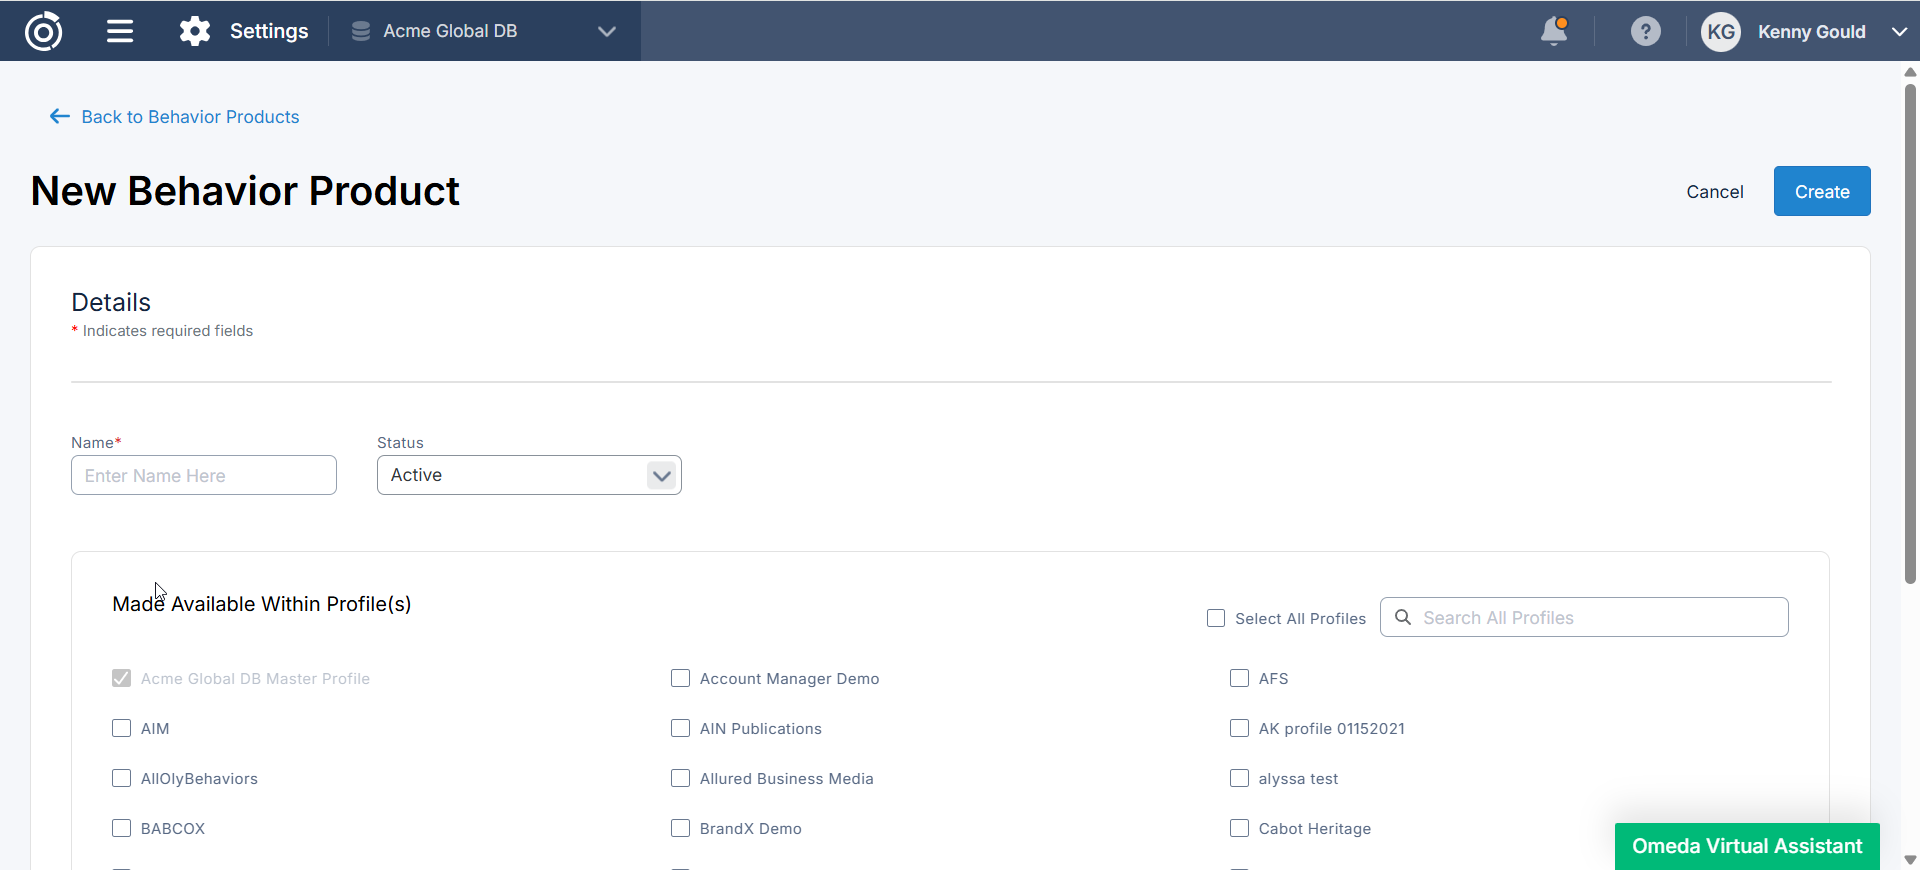Viewport: 1920px width, 870px height.
Task: Click the Name input field
Action: [204, 475]
